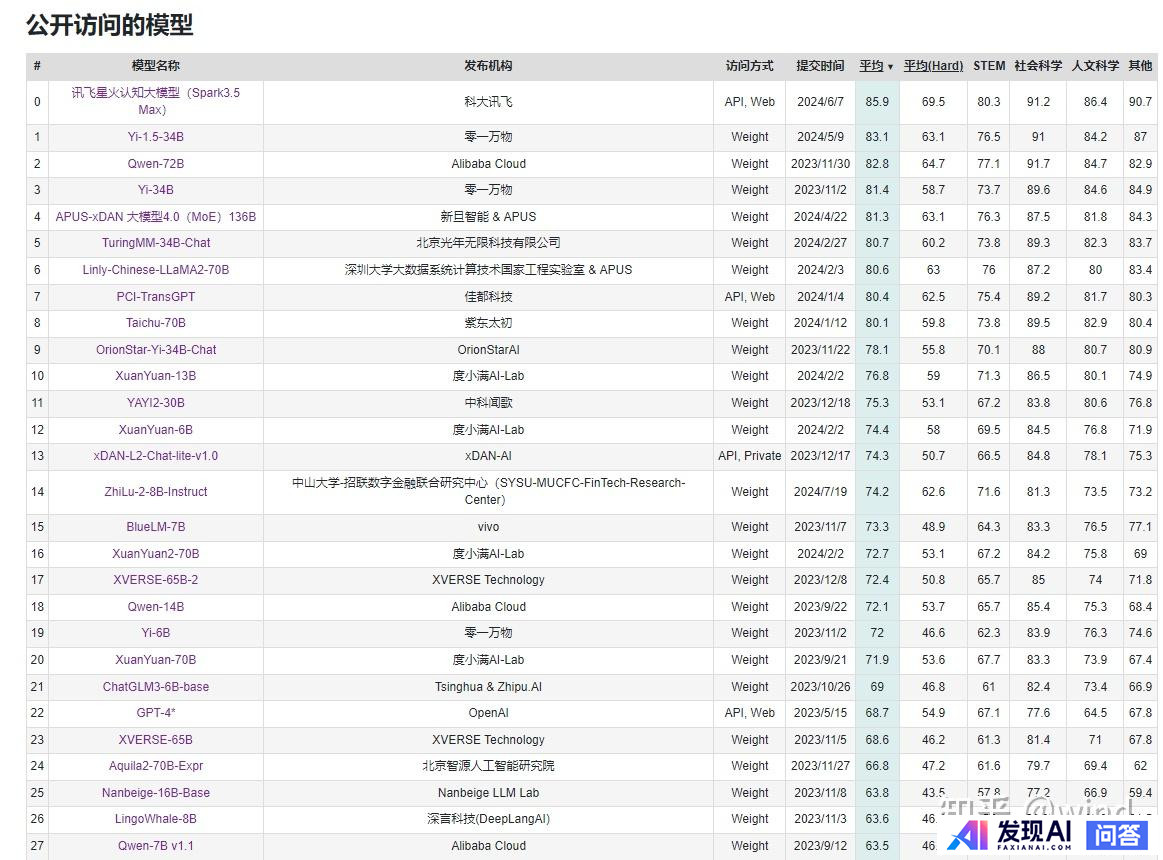This screenshot has height=860, width=1163.
Task: Open the XuanYuan2-70B model link
Action: 156,554
